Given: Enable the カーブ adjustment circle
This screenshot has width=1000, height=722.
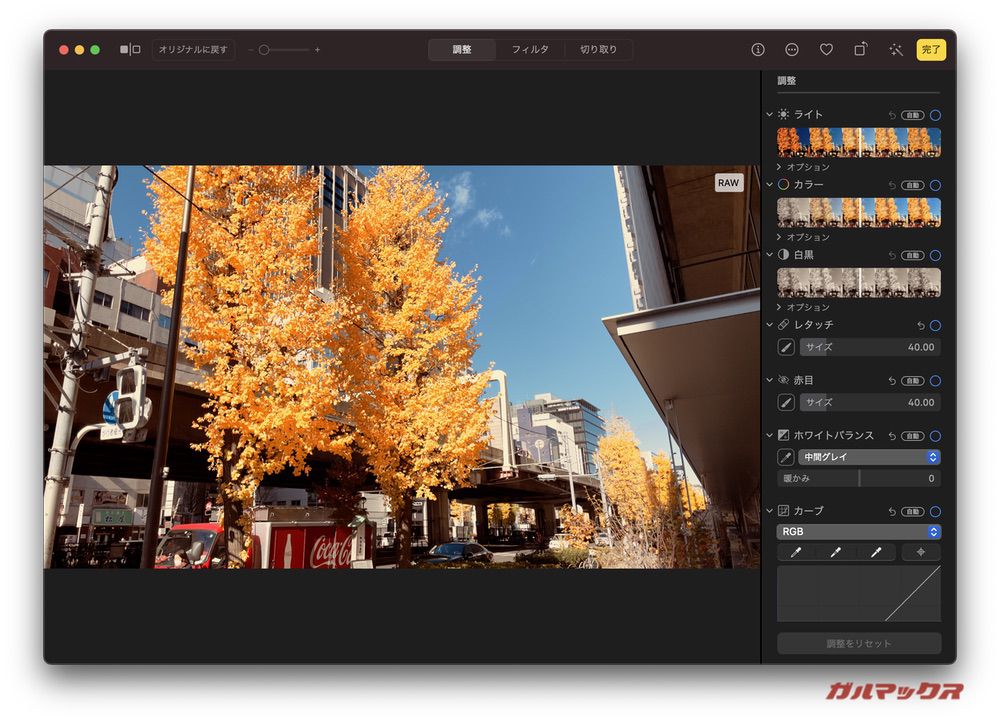Looking at the screenshot, I should tap(935, 511).
